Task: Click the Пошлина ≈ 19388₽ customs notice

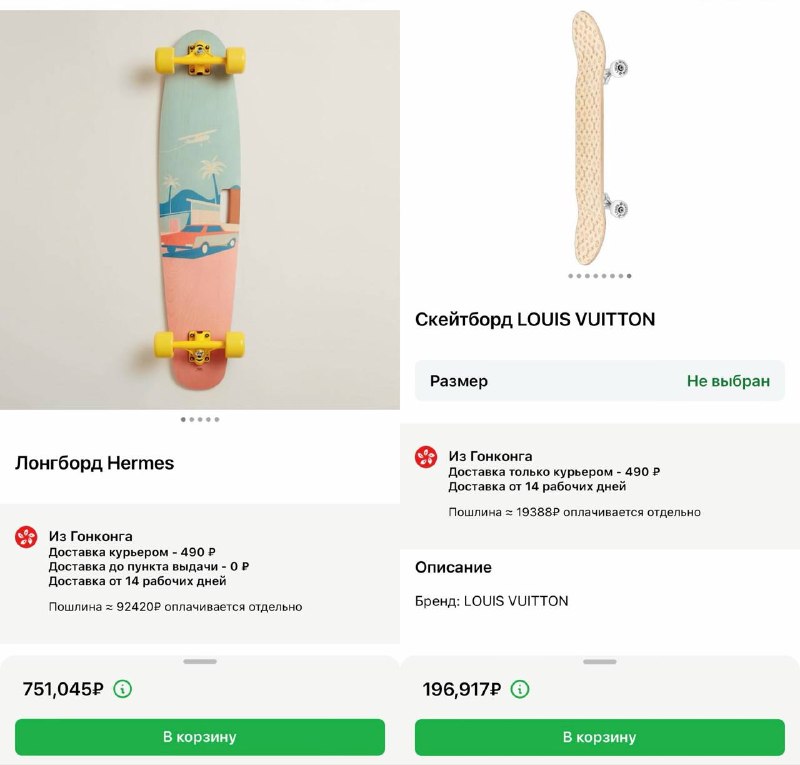Action: click(574, 512)
